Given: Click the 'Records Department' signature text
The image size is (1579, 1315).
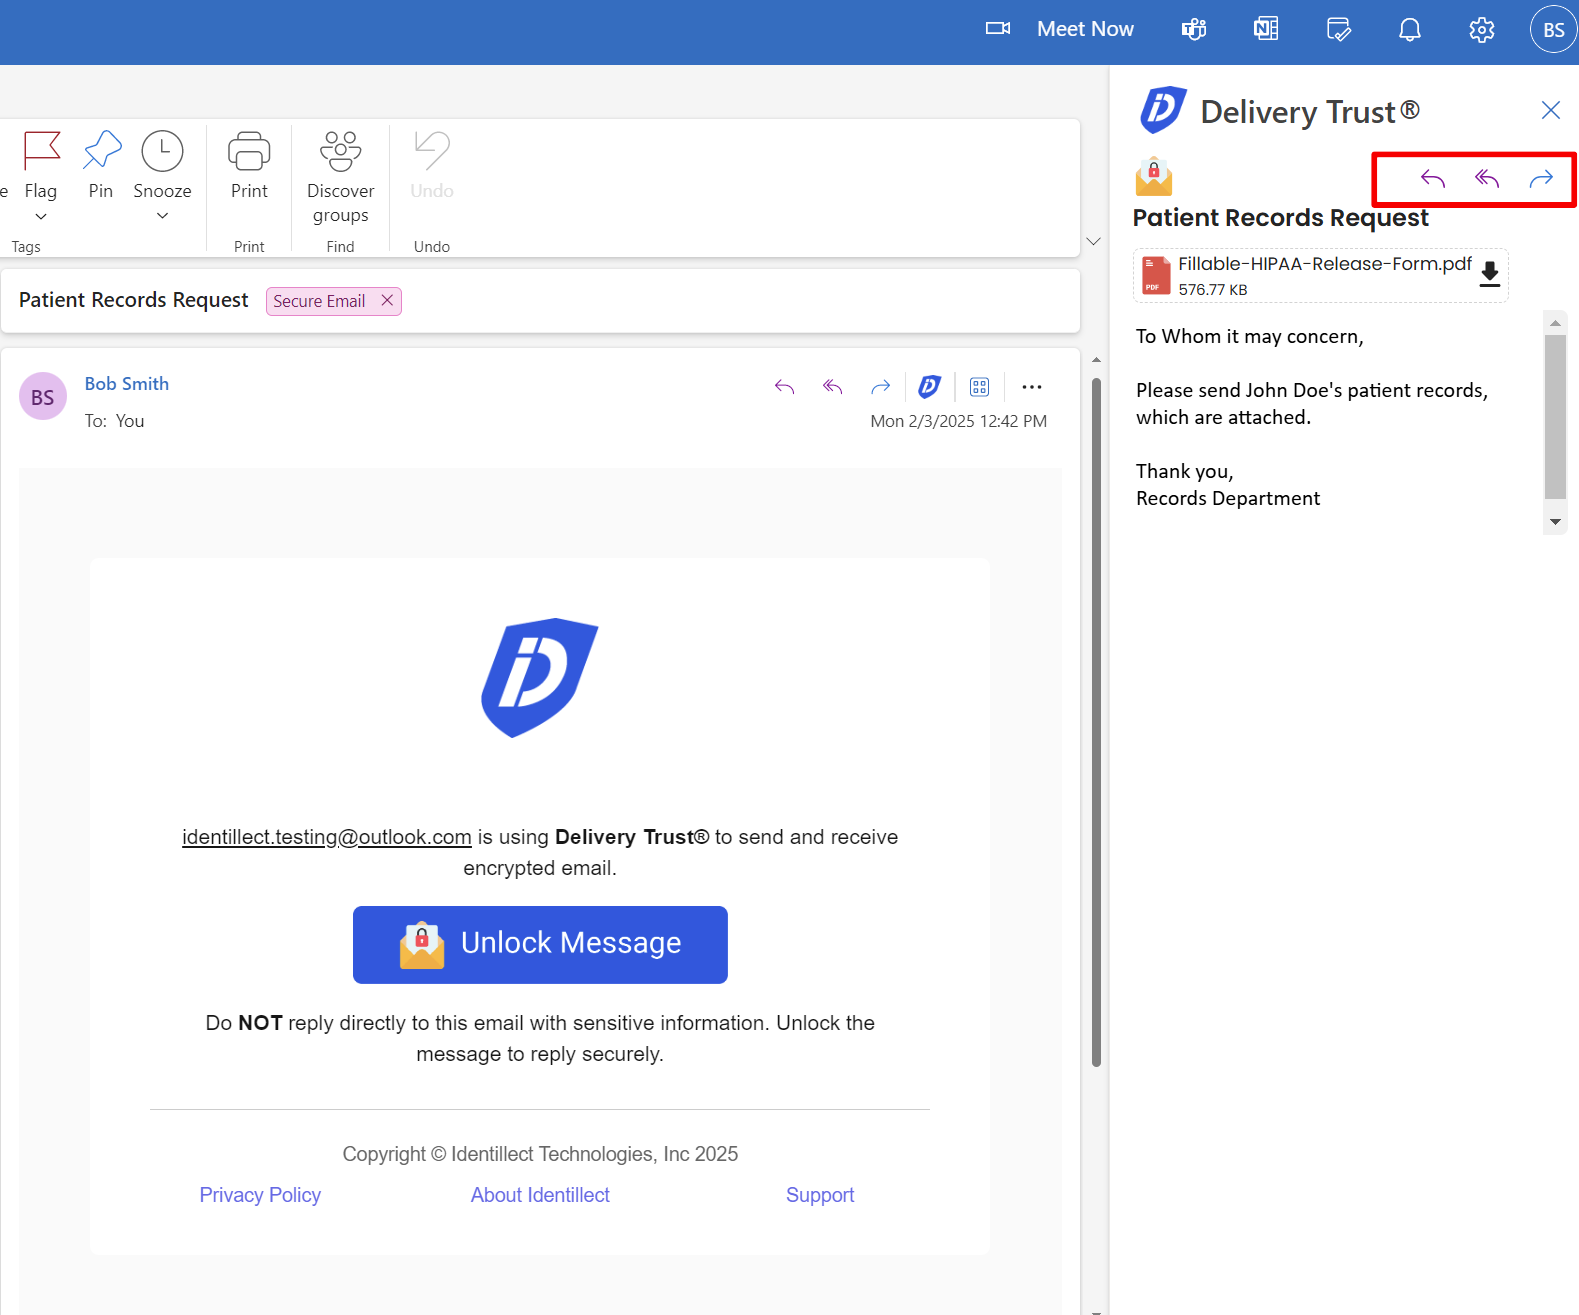Looking at the screenshot, I should [1228, 499].
